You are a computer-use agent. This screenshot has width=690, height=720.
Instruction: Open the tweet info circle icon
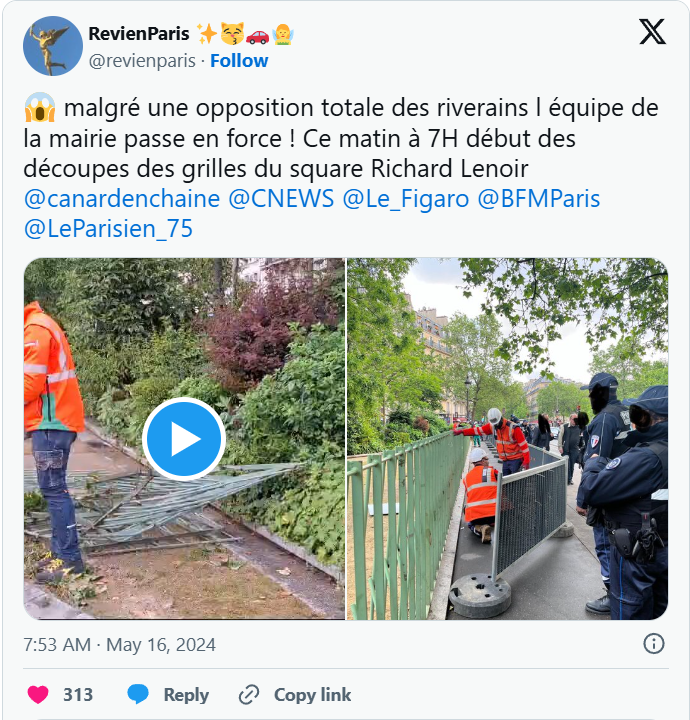click(654, 644)
